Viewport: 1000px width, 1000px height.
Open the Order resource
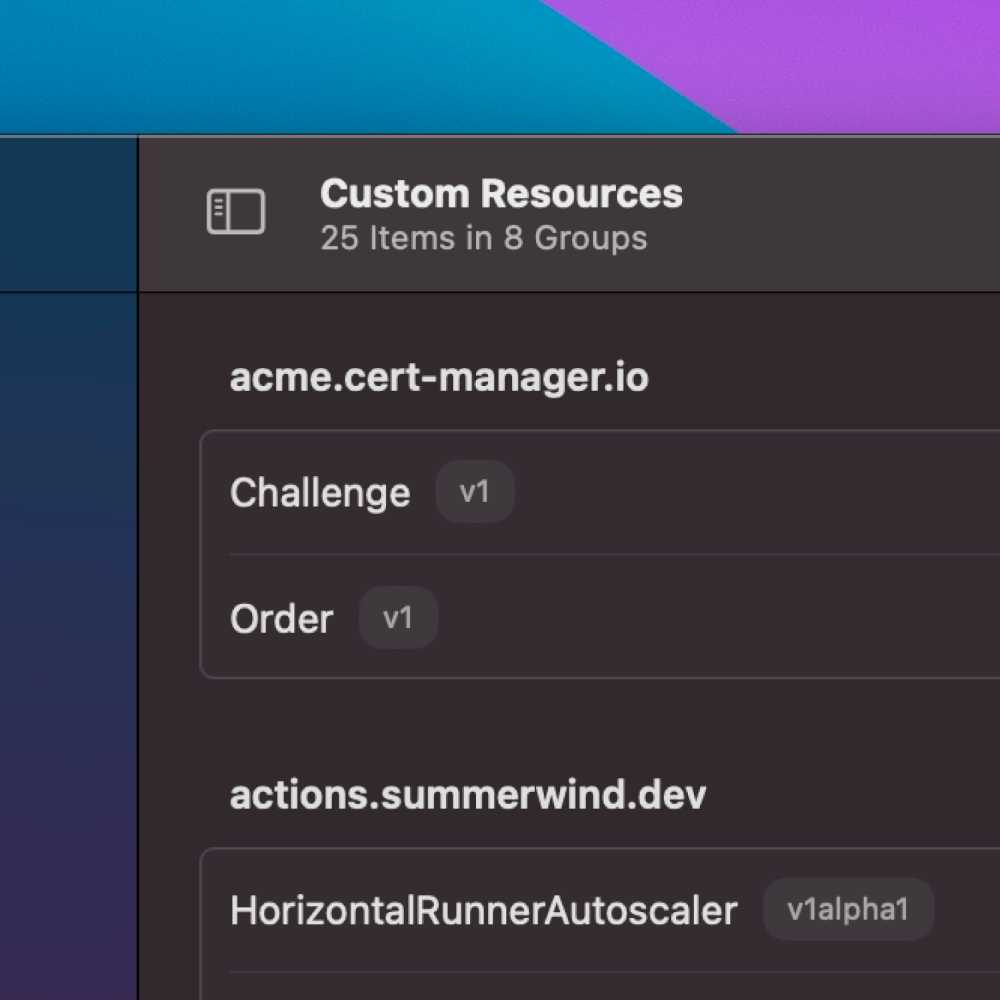click(500, 618)
